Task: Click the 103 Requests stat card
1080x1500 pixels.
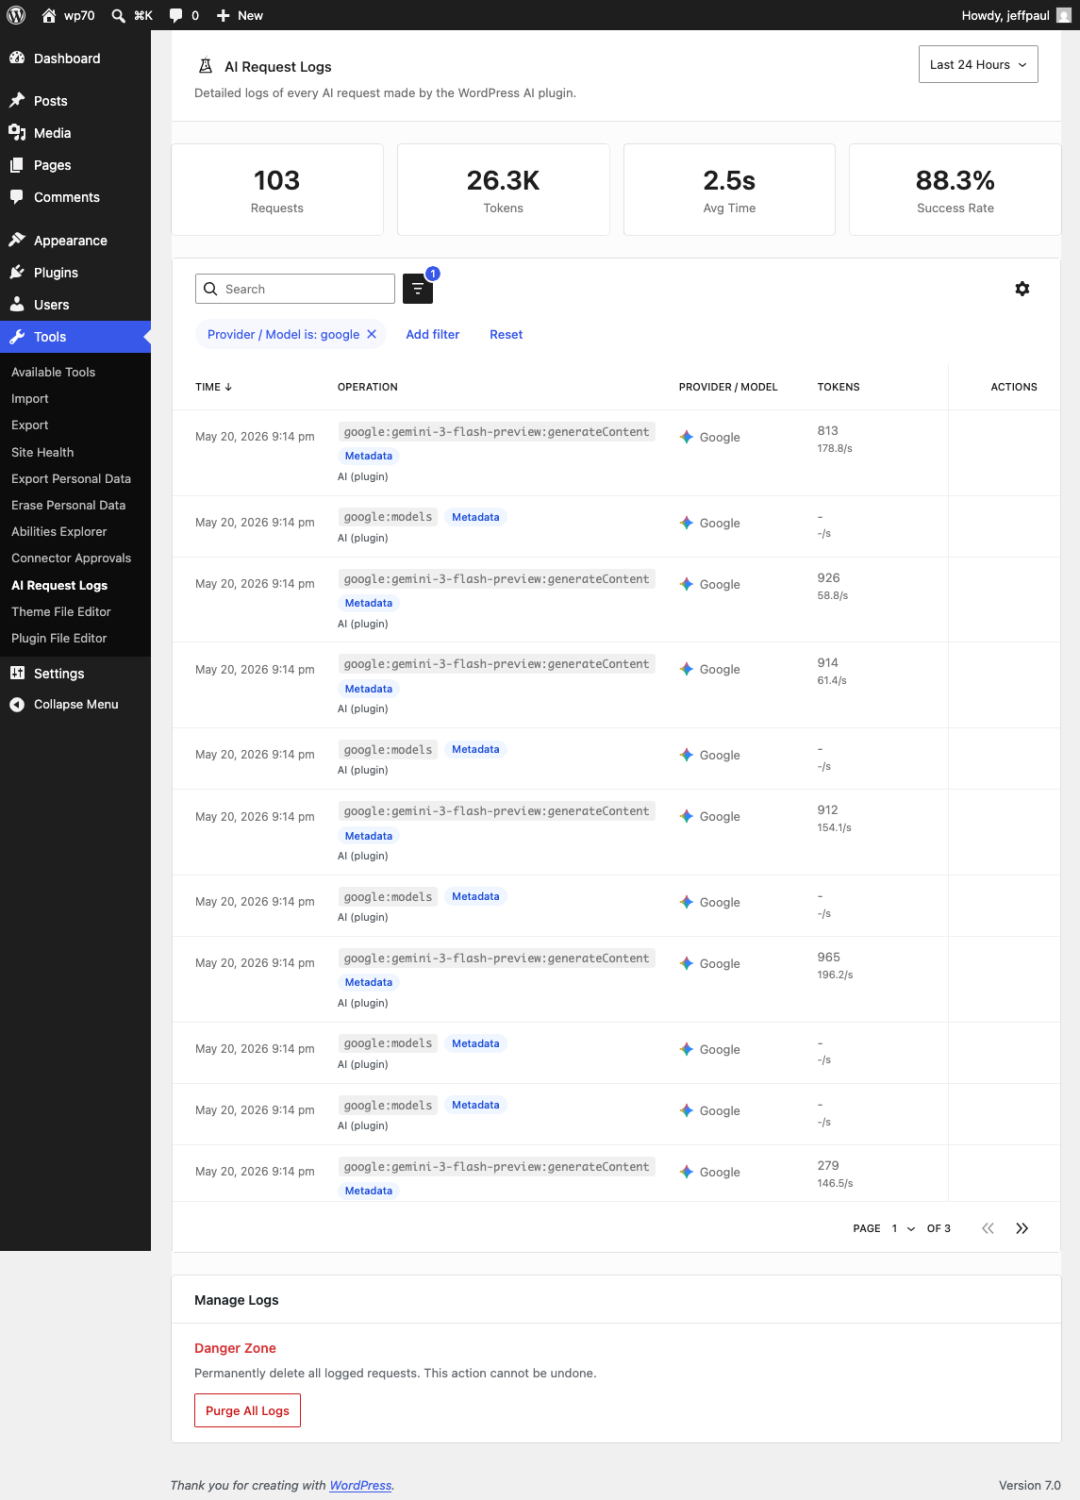Action: point(277,190)
